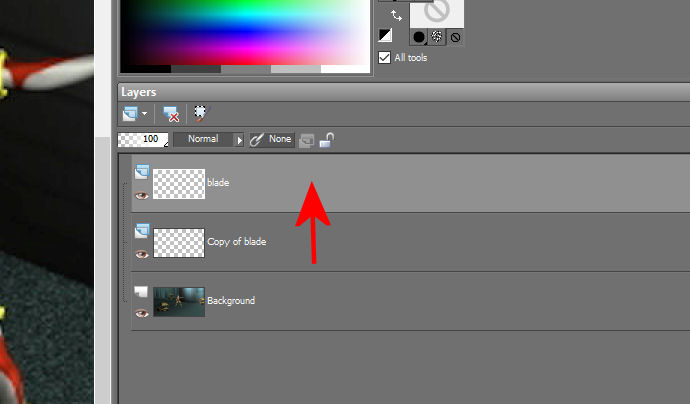Toggle the lock transparency padlock icon
Image resolution: width=690 pixels, height=404 pixels.
(x=327, y=140)
